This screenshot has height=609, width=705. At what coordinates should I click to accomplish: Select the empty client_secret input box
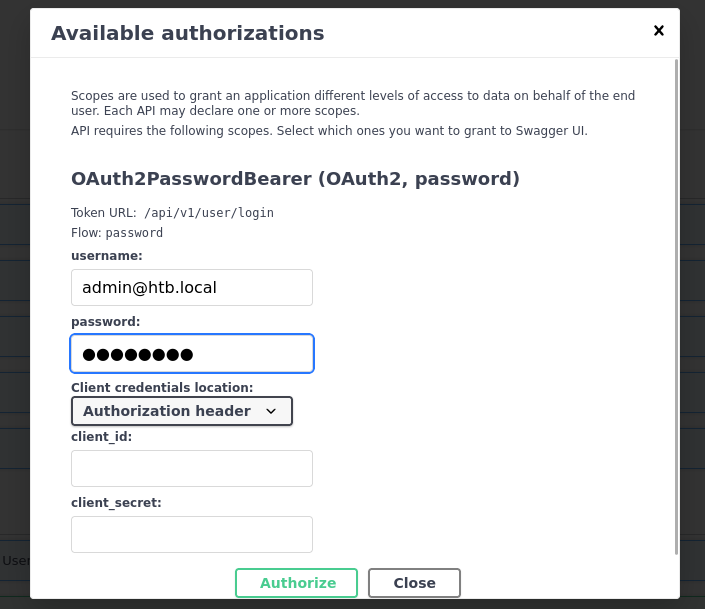click(192, 534)
